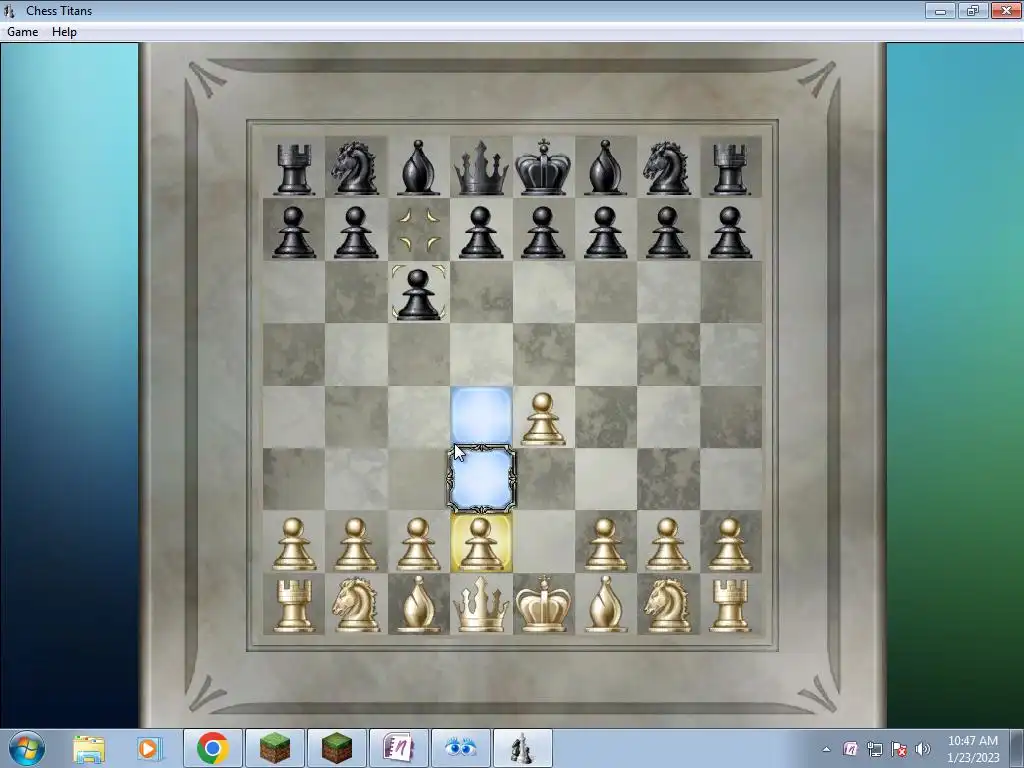
Task: Click the advanced black pawn on c6
Action: pyautogui.click(x=418, y=294)
